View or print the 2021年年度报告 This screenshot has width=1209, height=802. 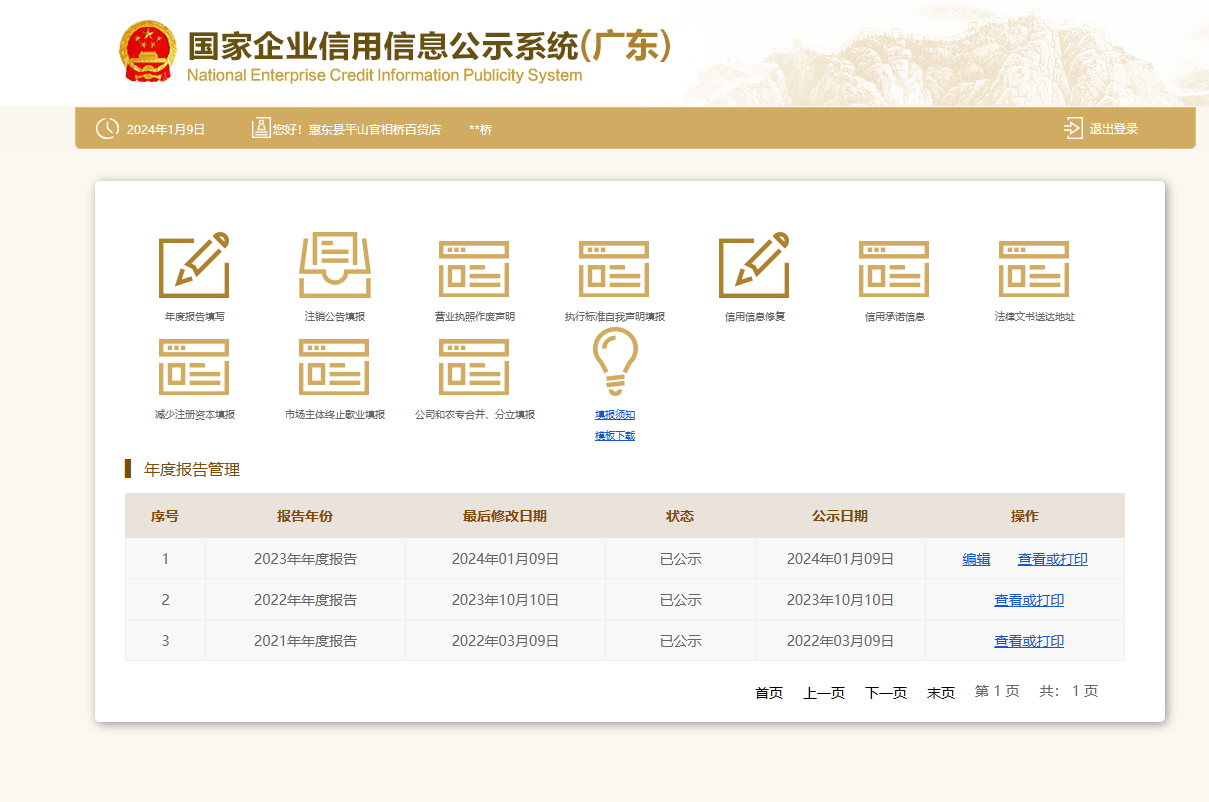[1029, 641]
